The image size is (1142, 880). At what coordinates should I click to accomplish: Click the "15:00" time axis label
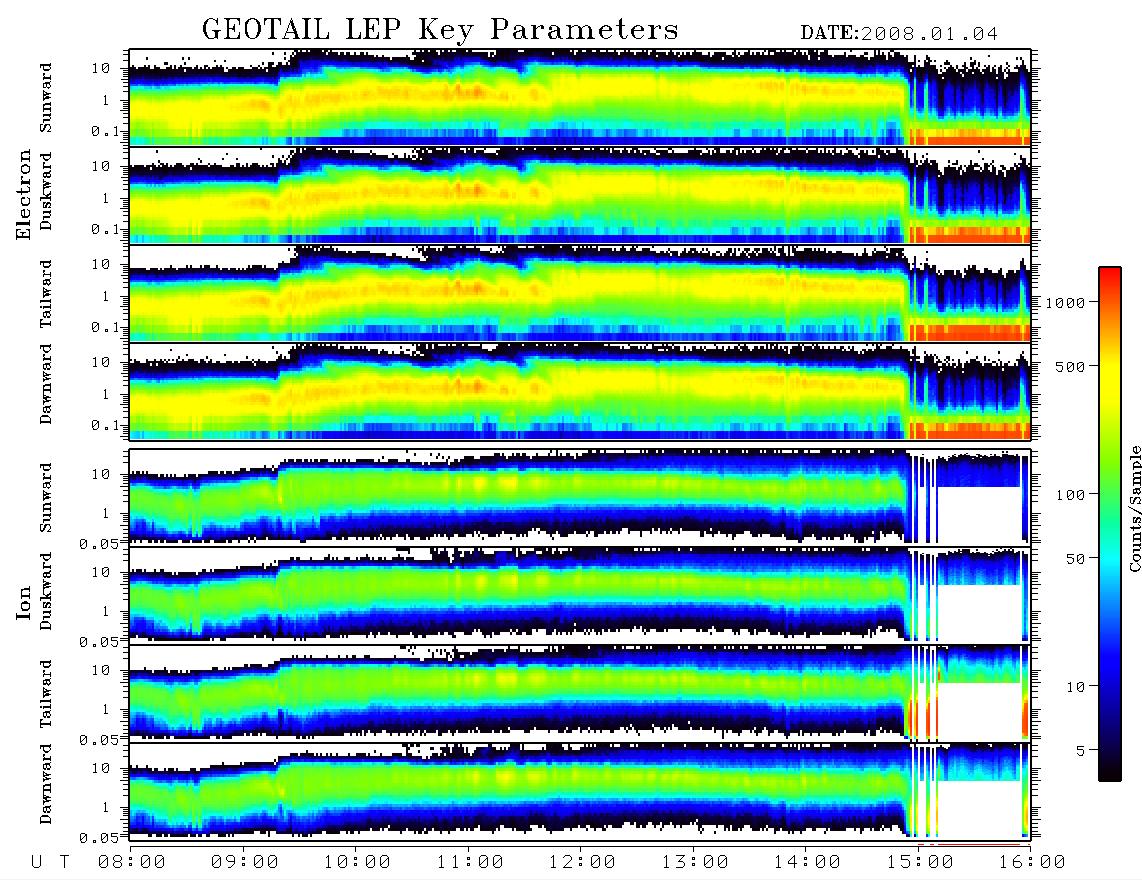tap(920, 863)
